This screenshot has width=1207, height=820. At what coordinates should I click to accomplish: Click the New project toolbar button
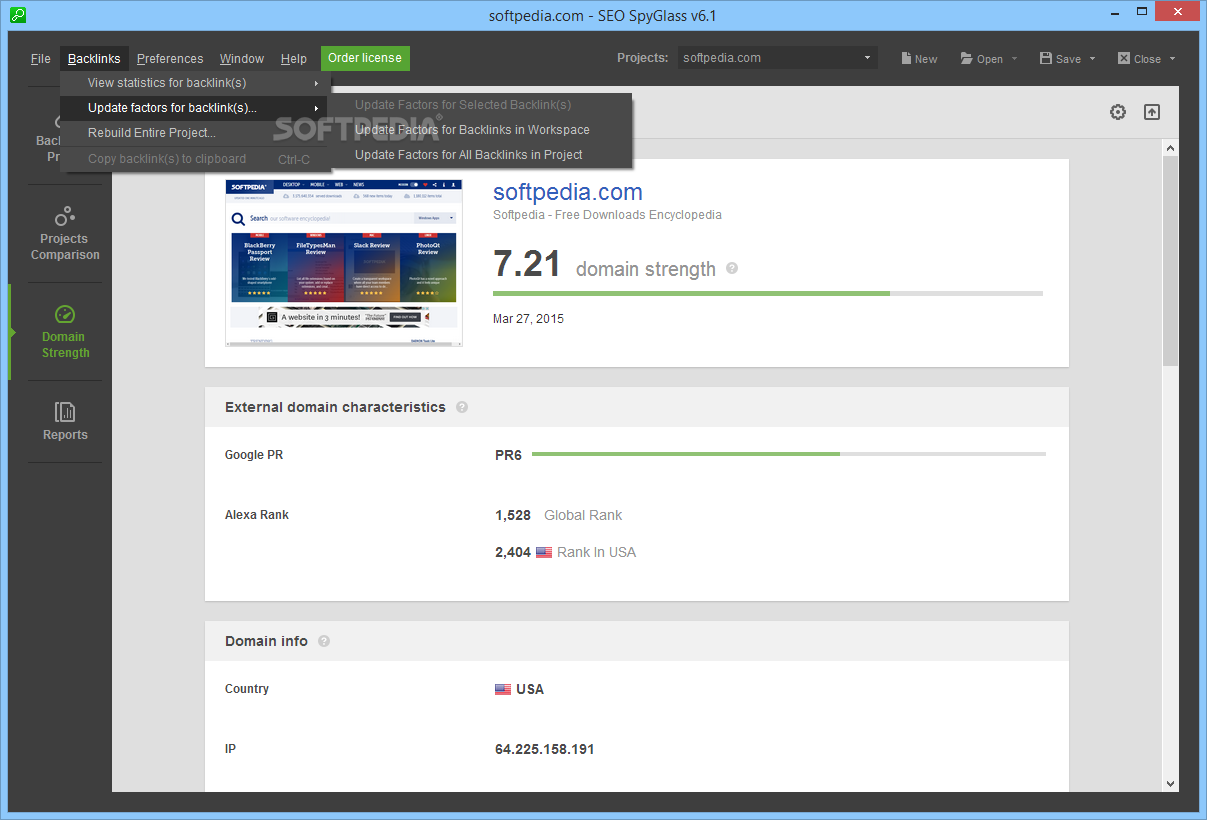click(919, 58)
